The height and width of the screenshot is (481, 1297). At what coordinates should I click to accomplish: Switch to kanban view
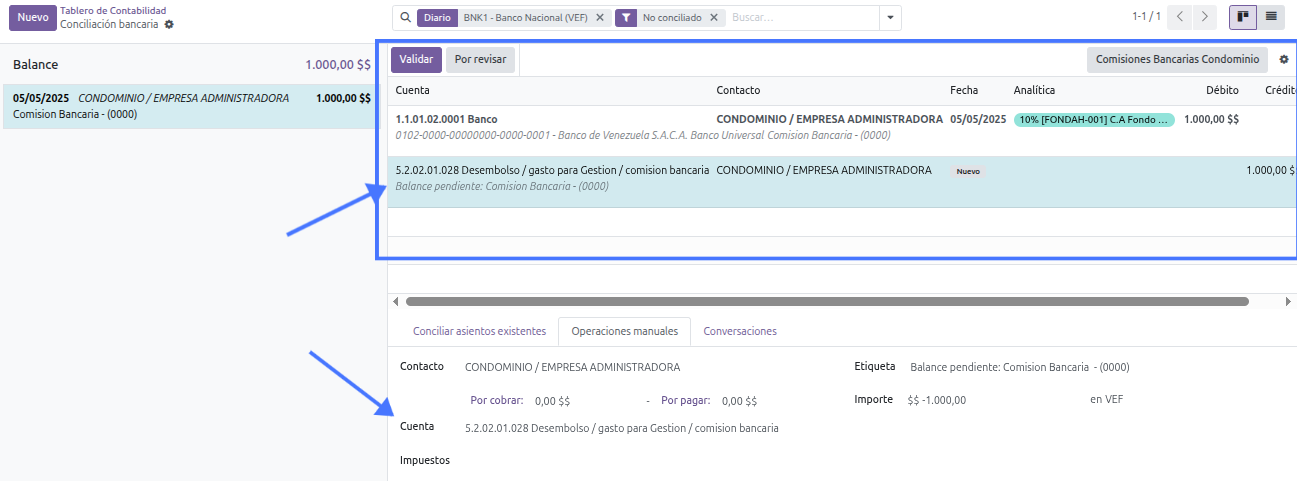point(1243,17)
